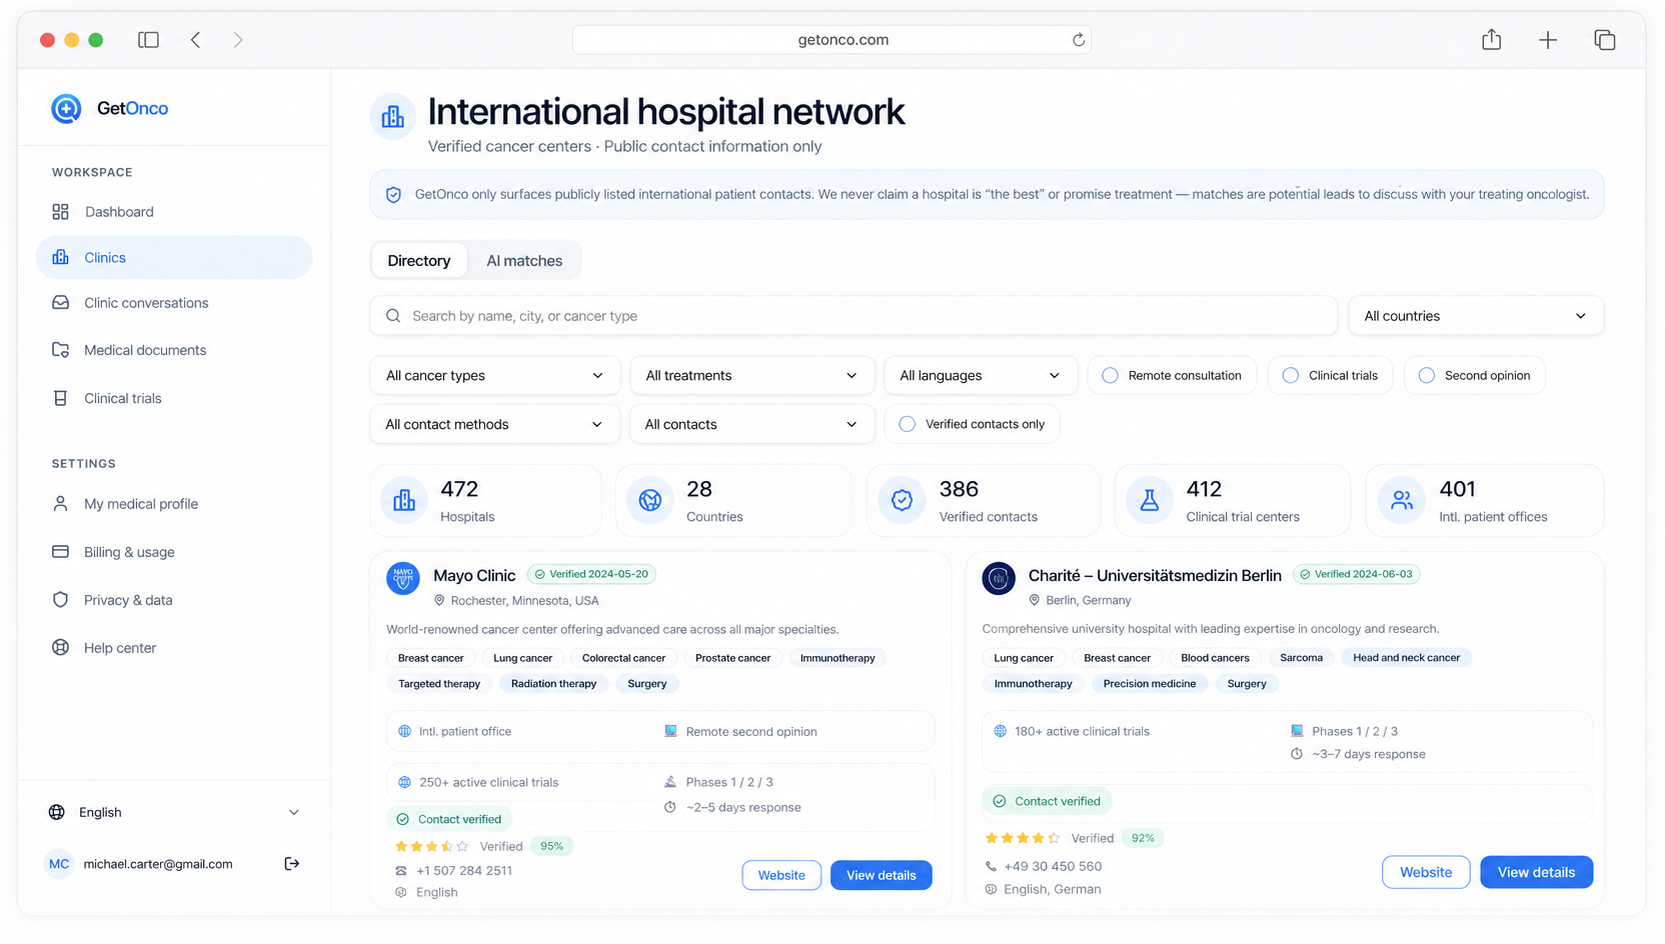Screen dimensions: 1665x944
Task: Click Mayo Clinic Contact verified badge
Action: tap(450, 819)
